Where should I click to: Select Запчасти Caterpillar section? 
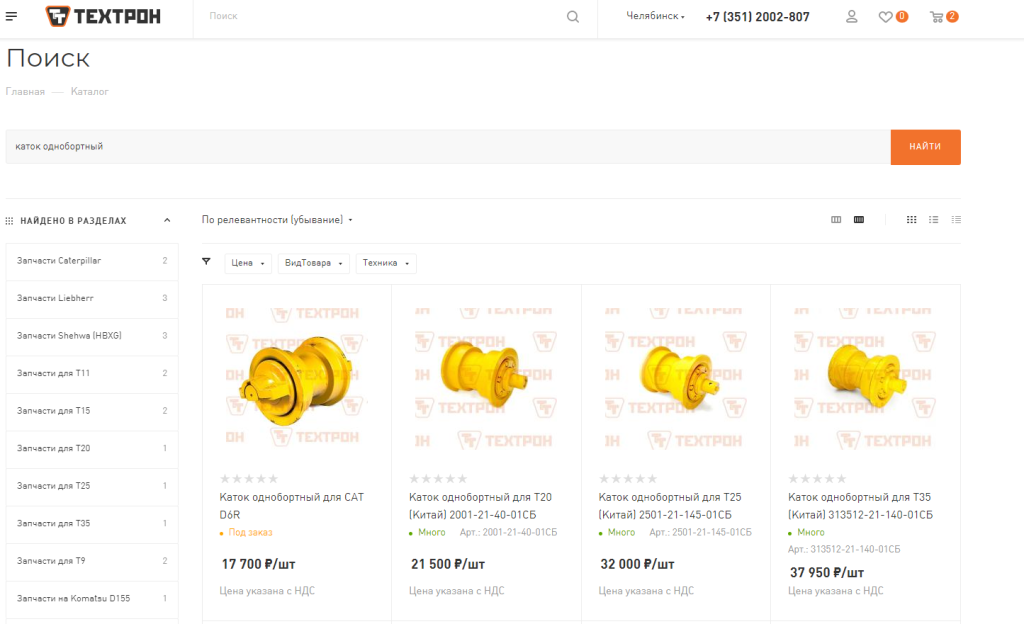pos(92,261)
